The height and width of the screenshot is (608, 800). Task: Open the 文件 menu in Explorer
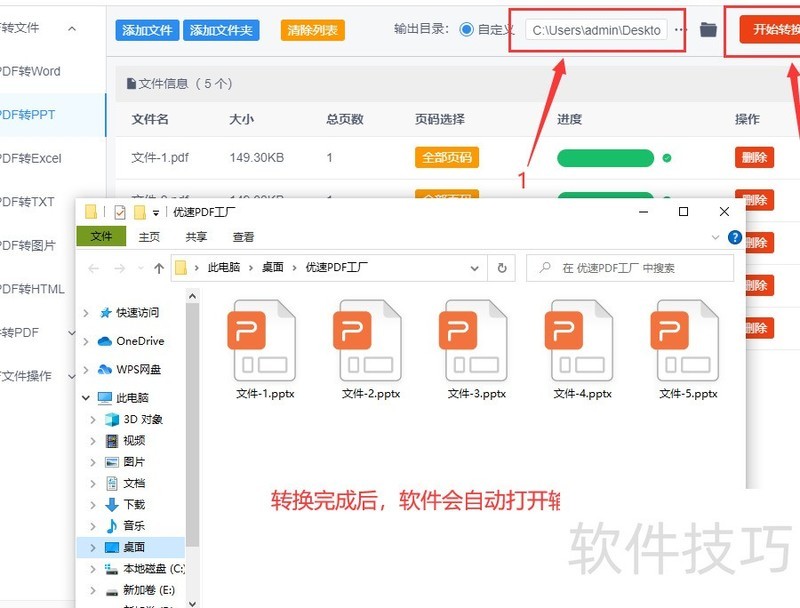[x=101, y=236]
